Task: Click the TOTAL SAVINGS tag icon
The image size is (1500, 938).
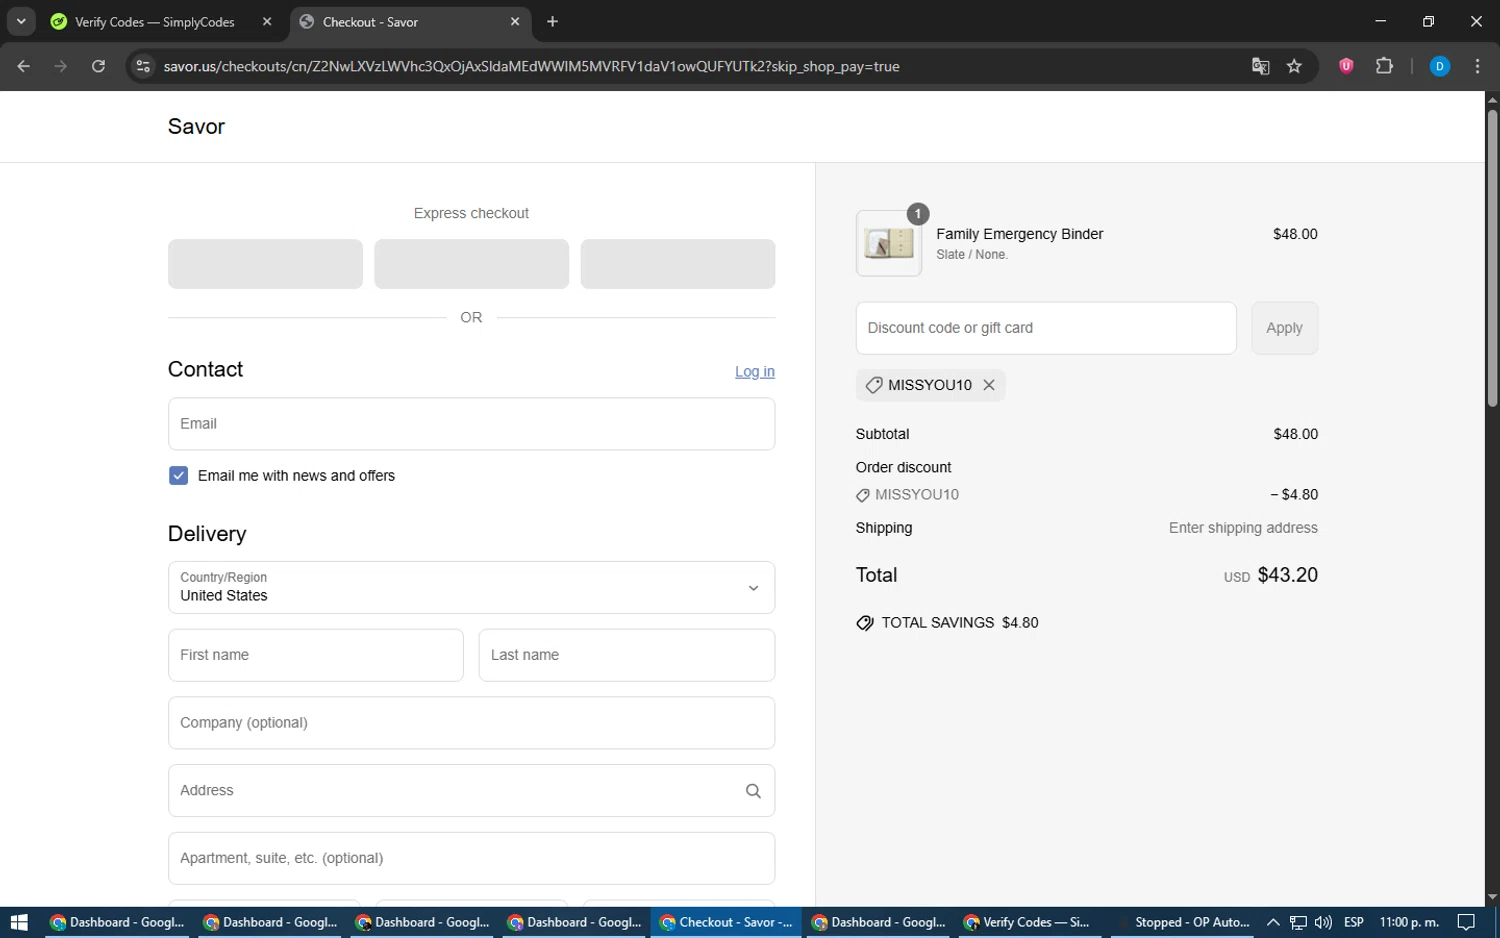Action: point(865,623)
